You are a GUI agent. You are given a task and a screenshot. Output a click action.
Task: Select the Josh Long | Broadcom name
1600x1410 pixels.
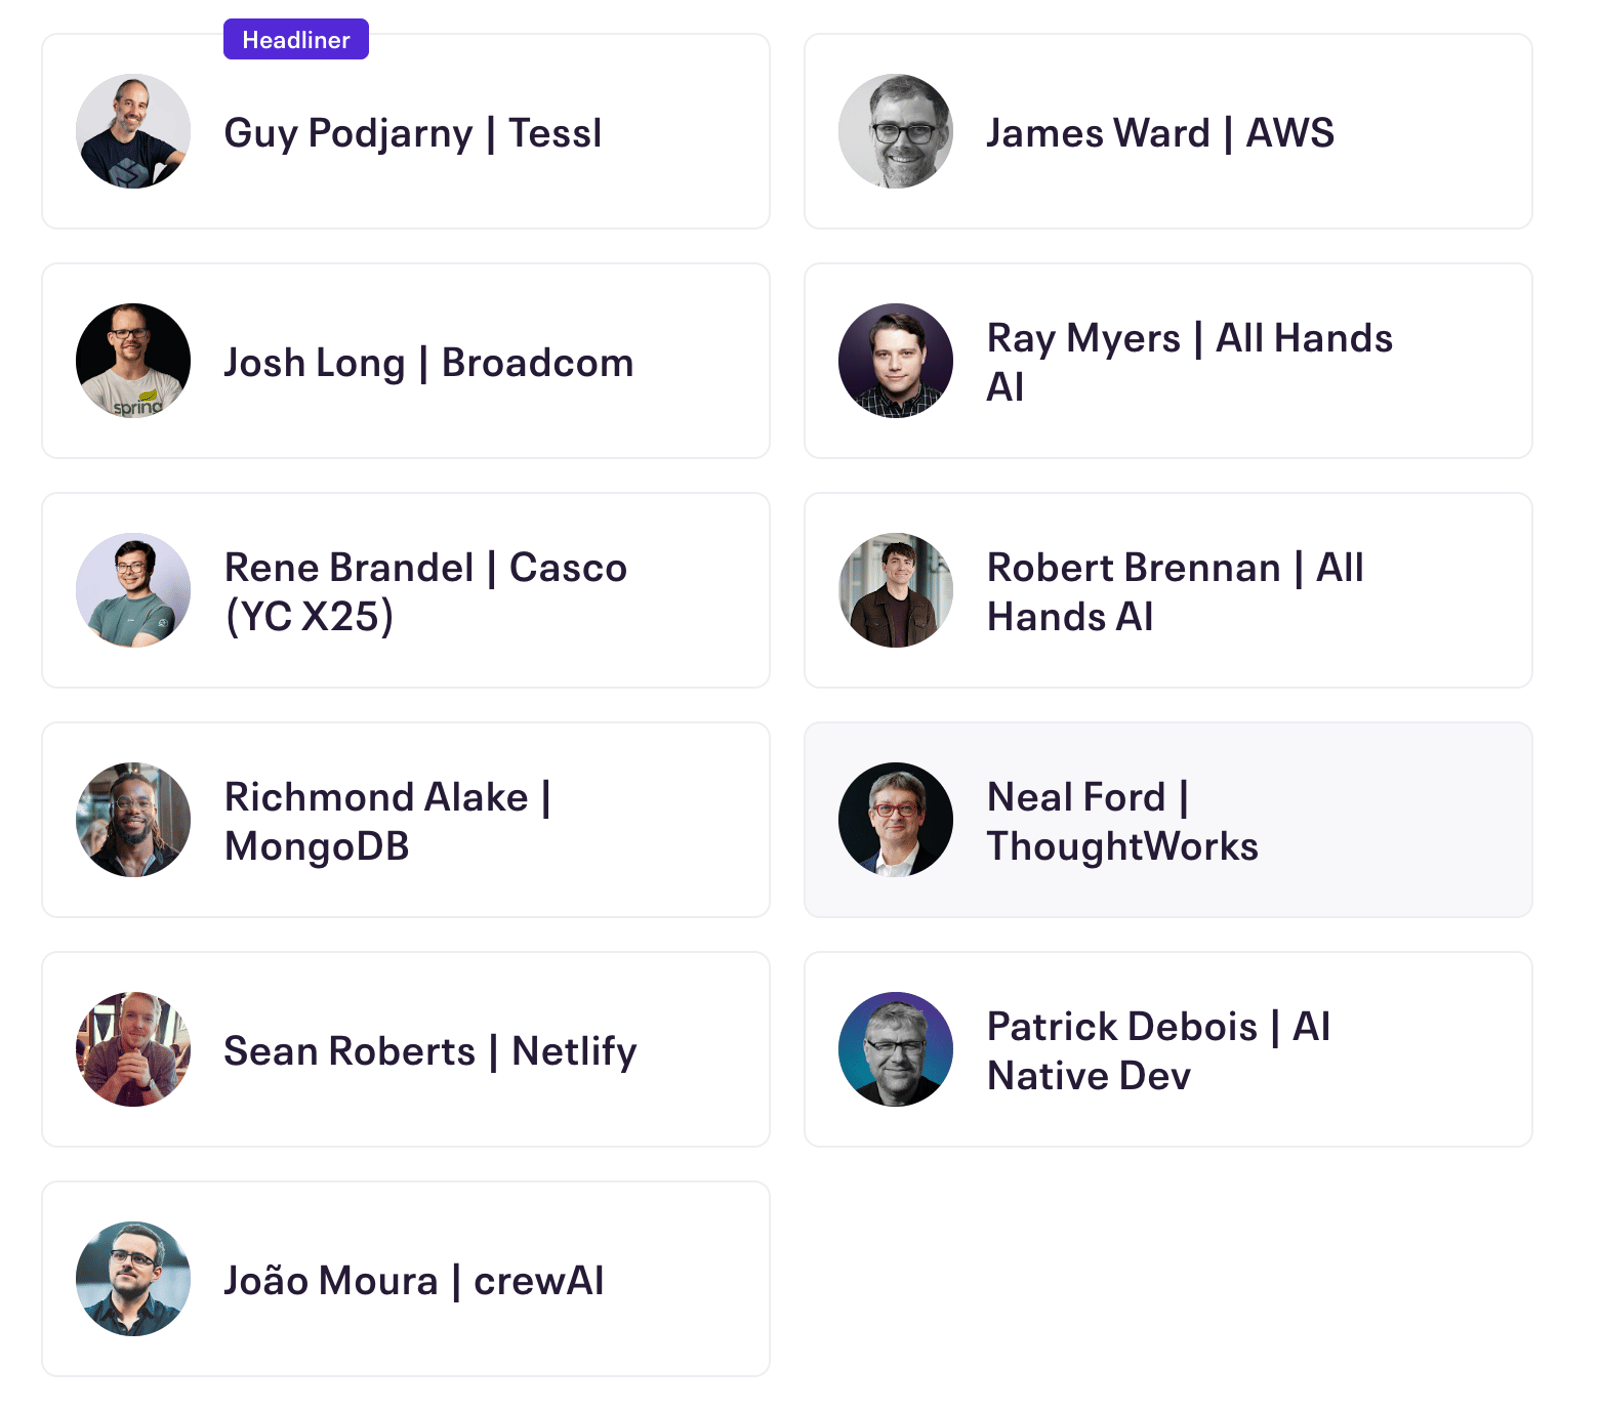click(x=429, y=362)
